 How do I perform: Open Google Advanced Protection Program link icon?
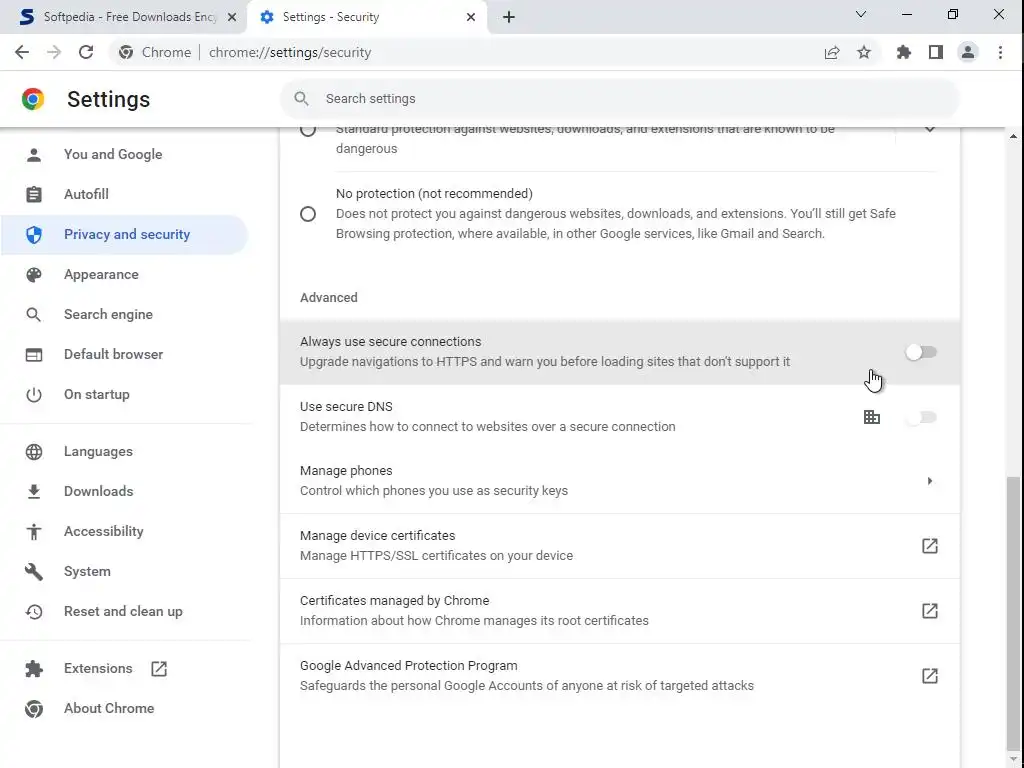930,676
